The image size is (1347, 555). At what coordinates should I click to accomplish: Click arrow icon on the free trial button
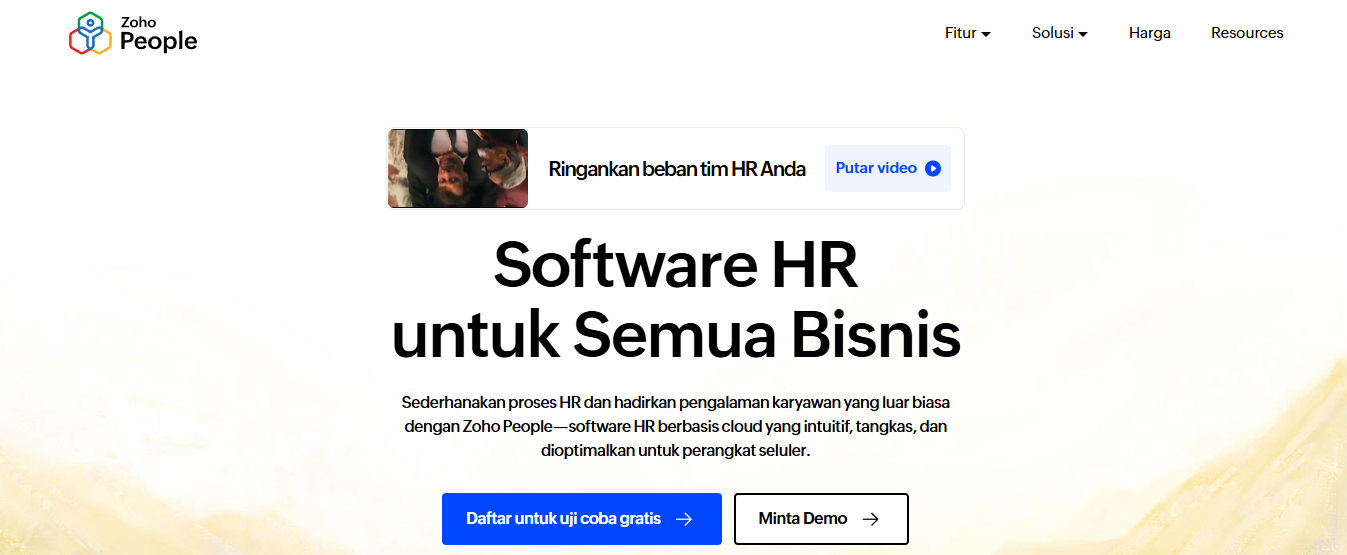point(684,519)
